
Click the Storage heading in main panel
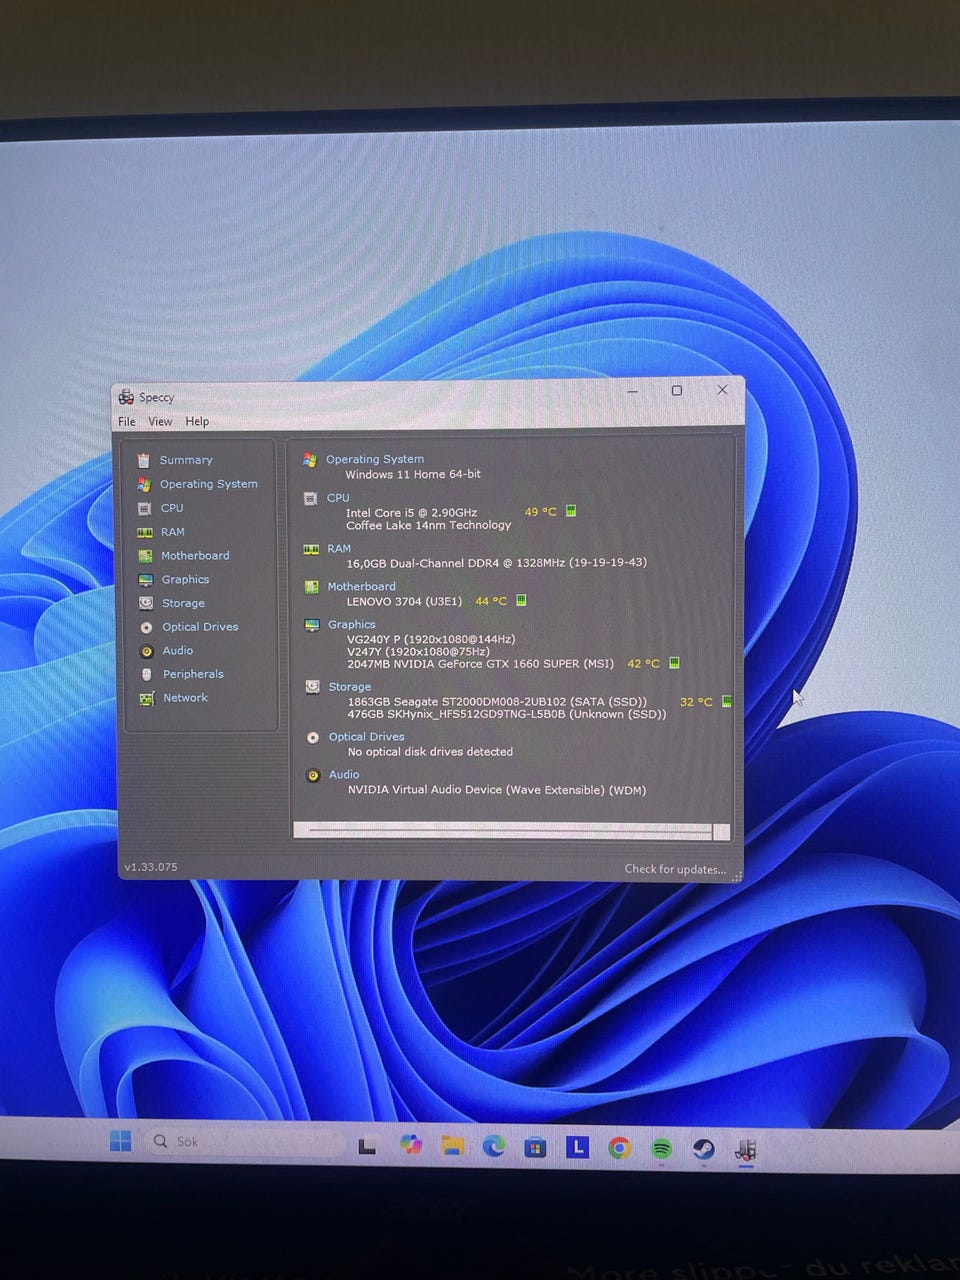pos(349,687)
